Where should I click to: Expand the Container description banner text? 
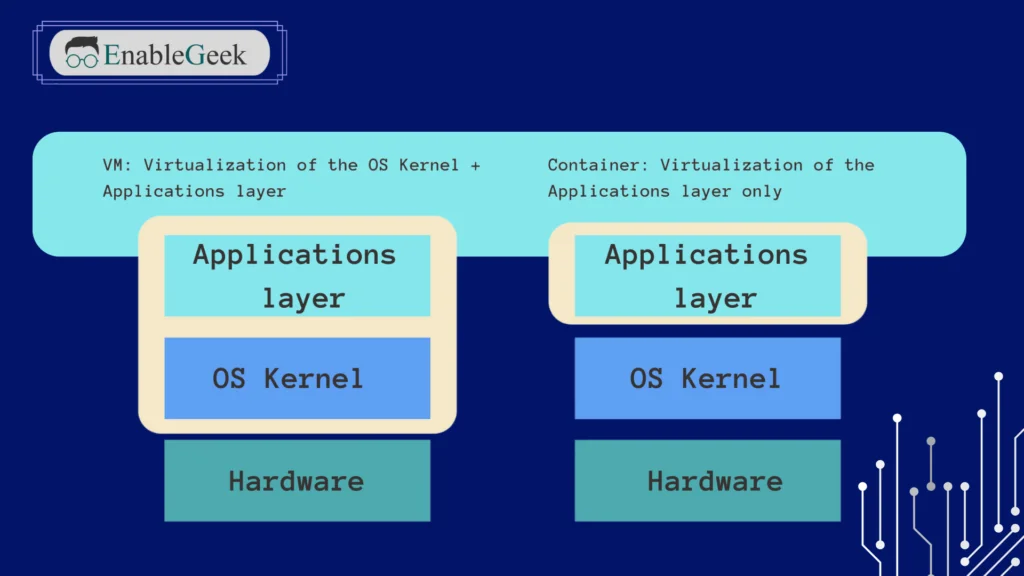click(710, 178)
